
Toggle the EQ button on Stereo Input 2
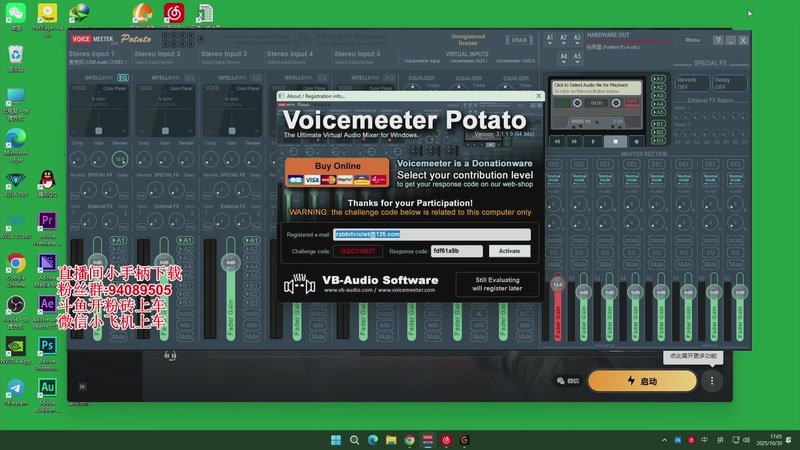point(190,78)
